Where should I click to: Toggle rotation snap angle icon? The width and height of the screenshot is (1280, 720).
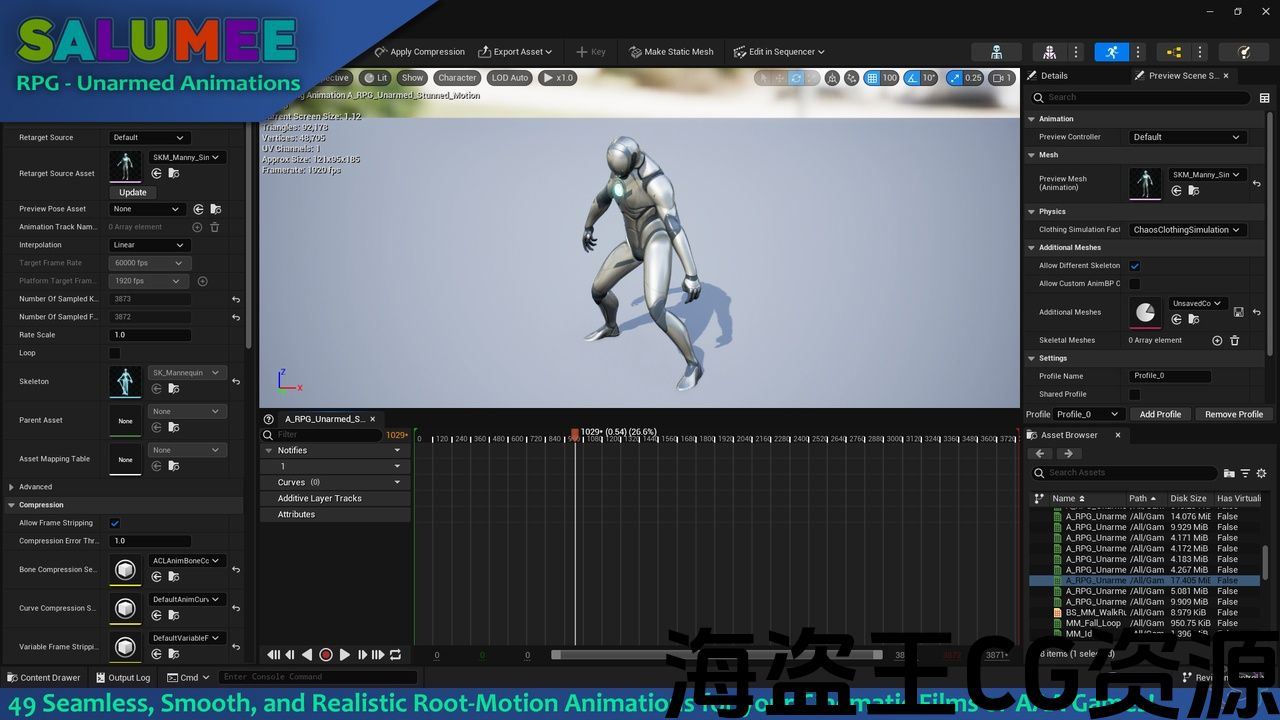[913, 78]
